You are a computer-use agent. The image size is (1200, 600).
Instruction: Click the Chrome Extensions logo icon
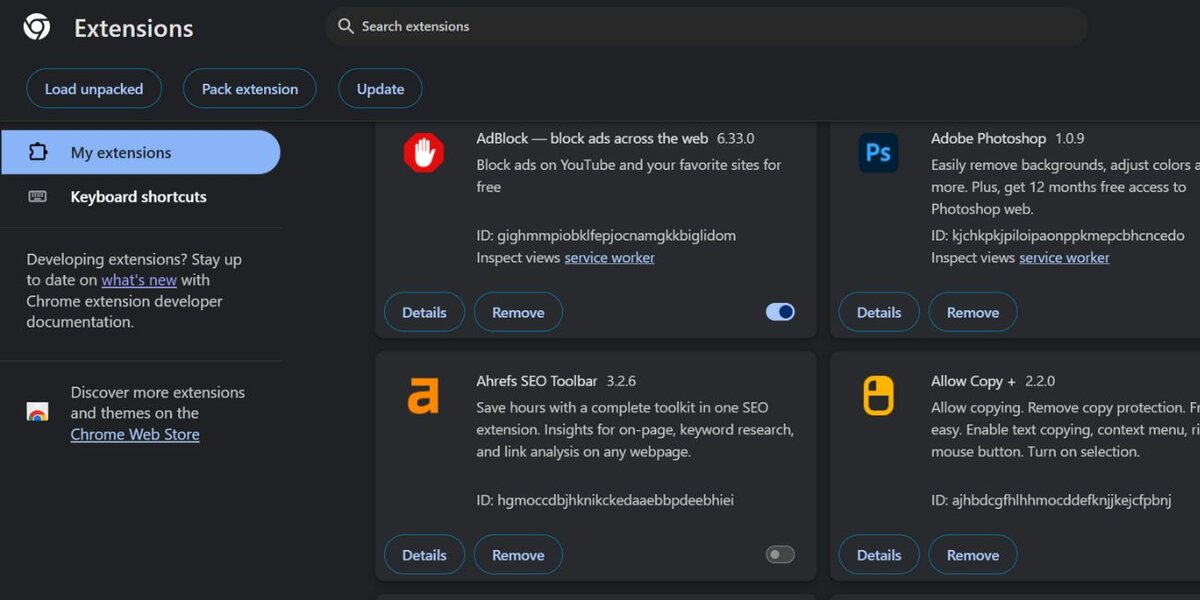pyautogui.click(x=36, y=27)
